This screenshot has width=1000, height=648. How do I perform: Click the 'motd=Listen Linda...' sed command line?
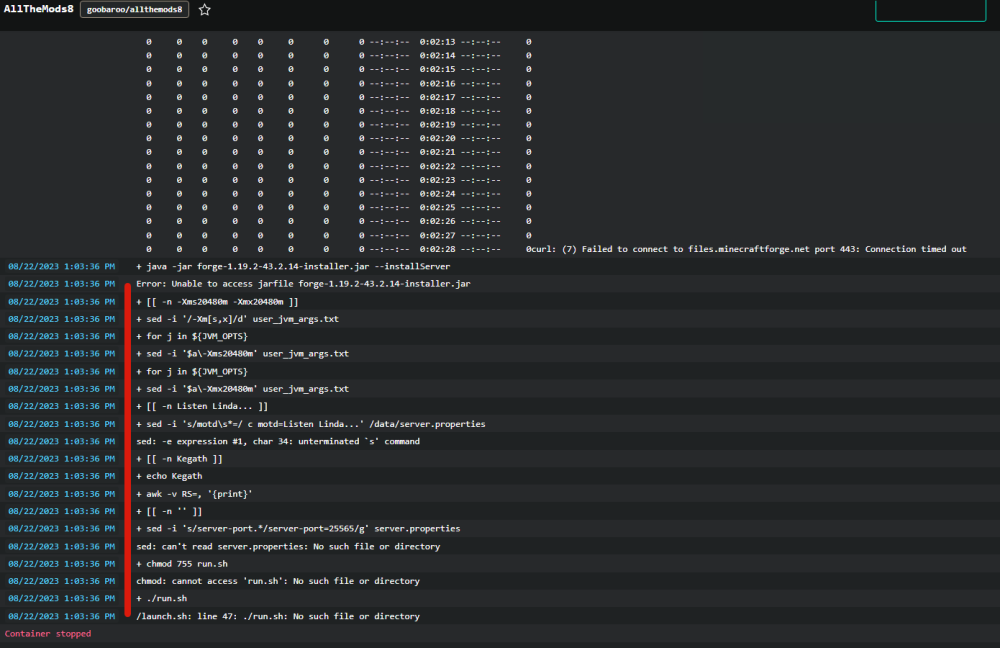point(311,424)
